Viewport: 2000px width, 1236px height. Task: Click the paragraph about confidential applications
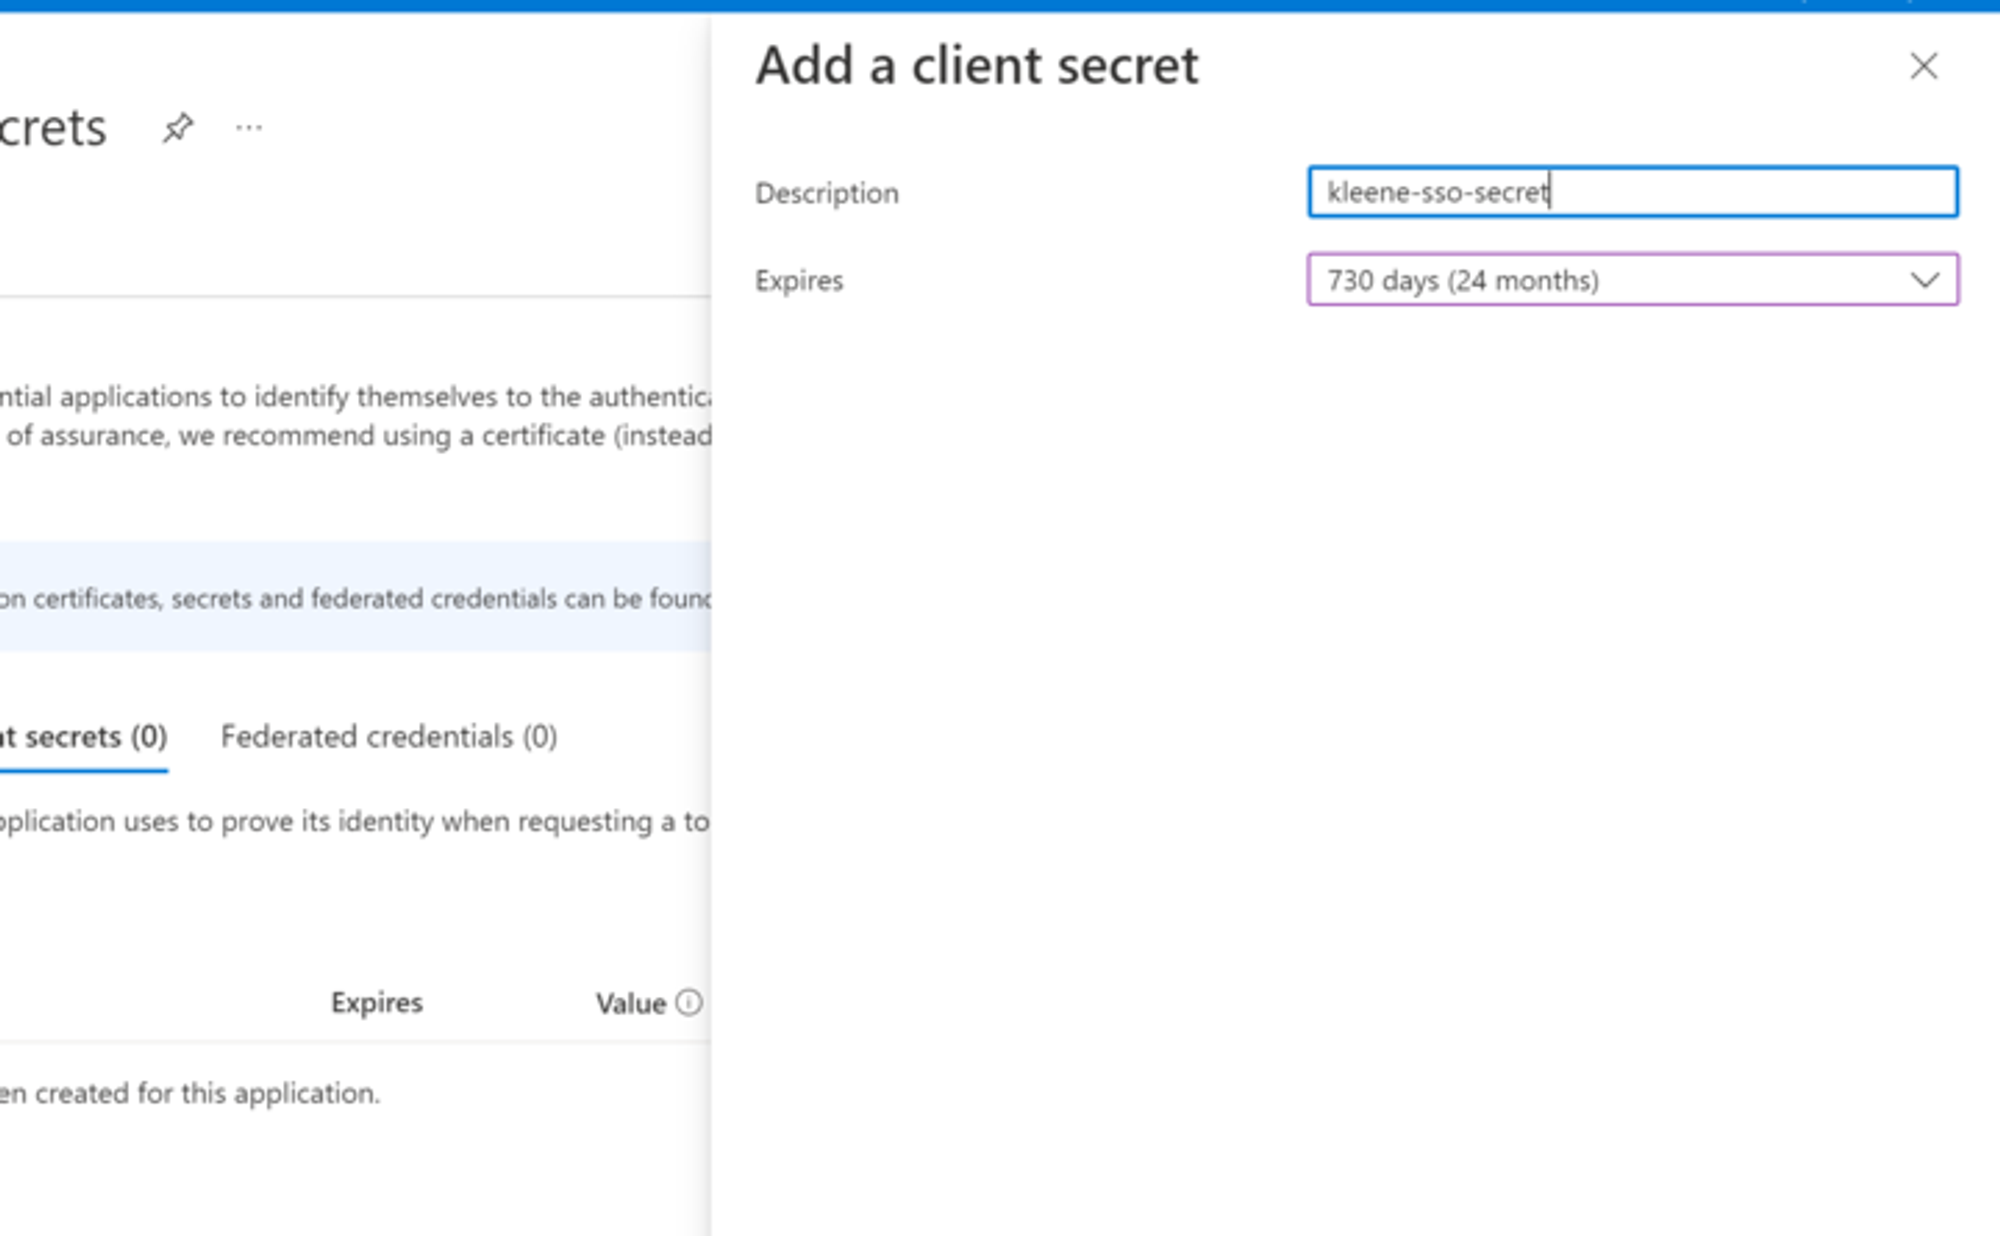point(355,416)
